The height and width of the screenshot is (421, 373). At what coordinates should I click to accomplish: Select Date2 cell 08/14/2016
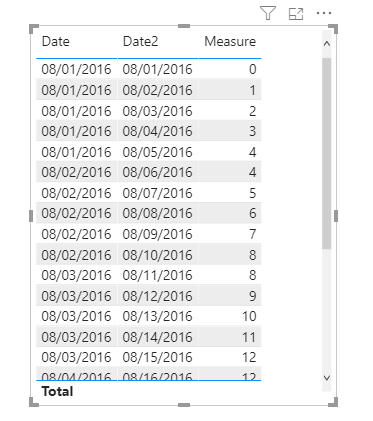(x=157, y=337)
